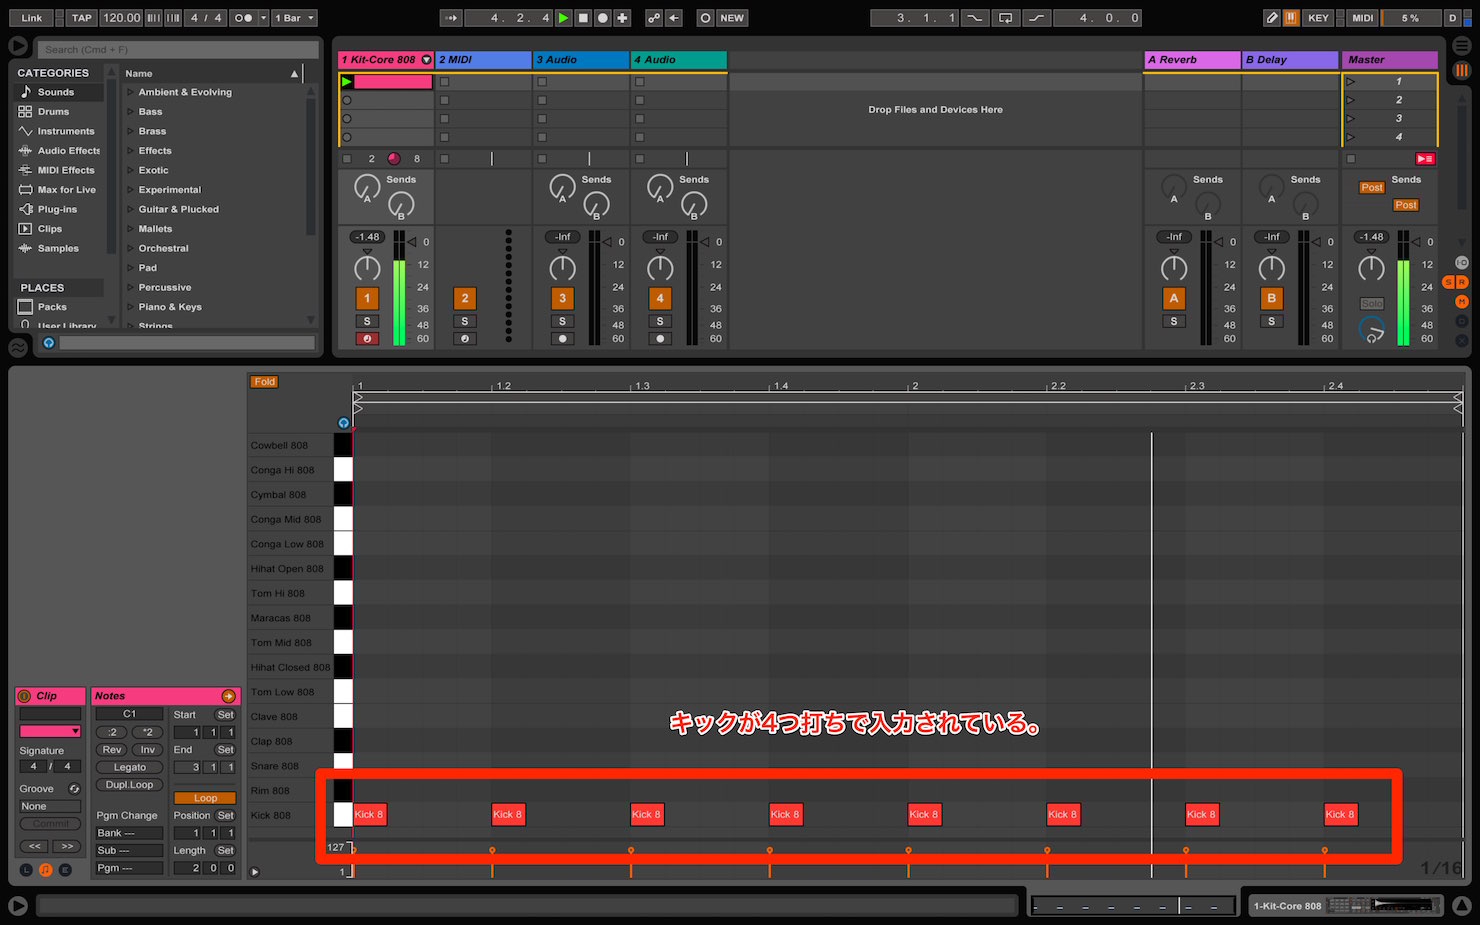The image size is (1480, 925).
Task: Toggle the metronome icon
Action: point(243,18)
